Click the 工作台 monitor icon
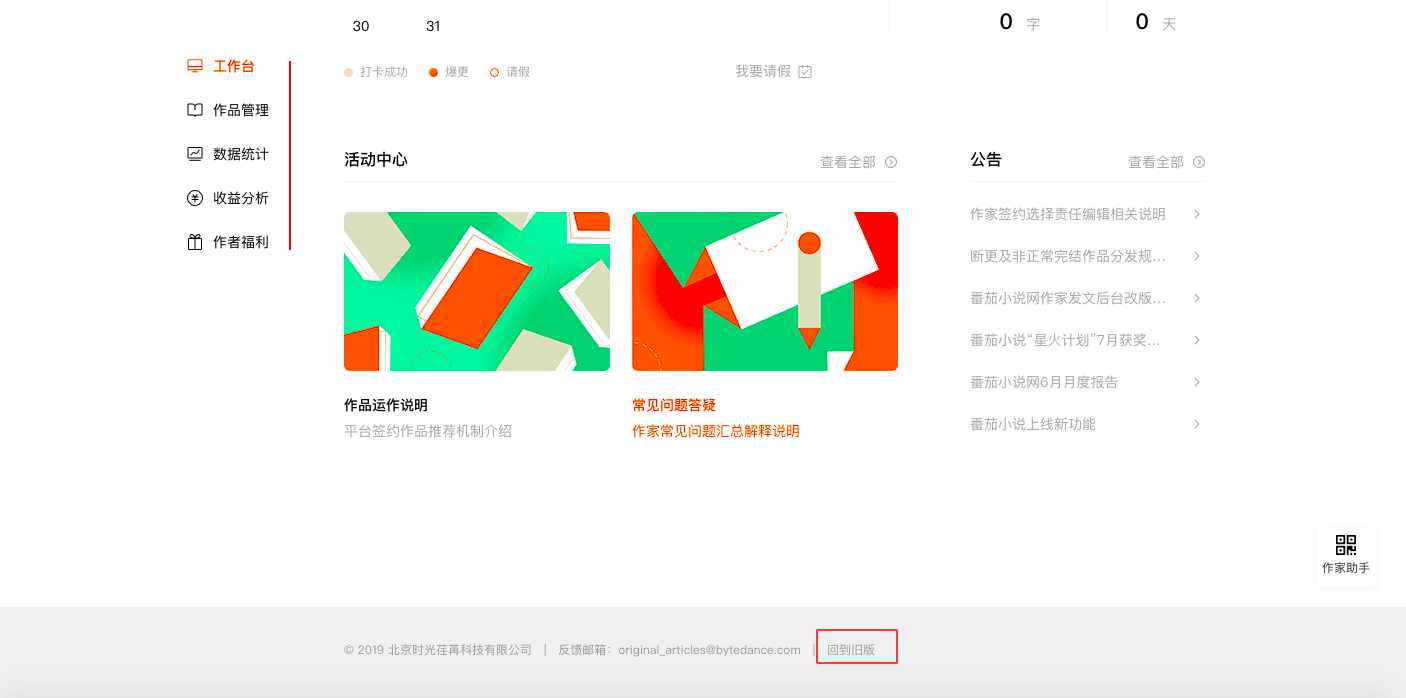Image resolution: width=1406 pixels, height=698 pixels. tap(195, 66)
